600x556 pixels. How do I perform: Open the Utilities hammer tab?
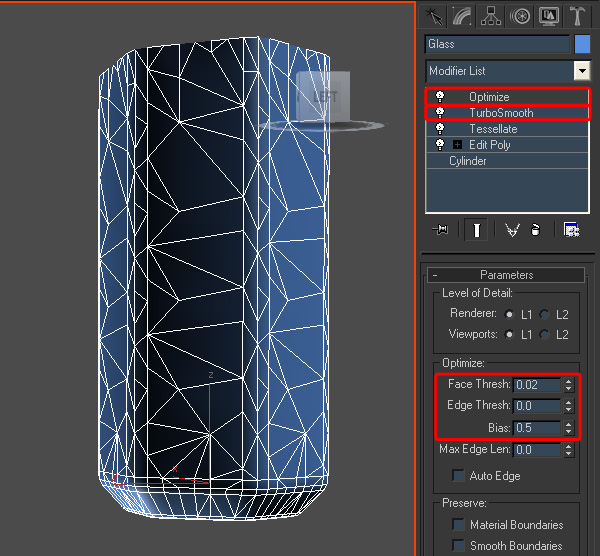[577, 16]
